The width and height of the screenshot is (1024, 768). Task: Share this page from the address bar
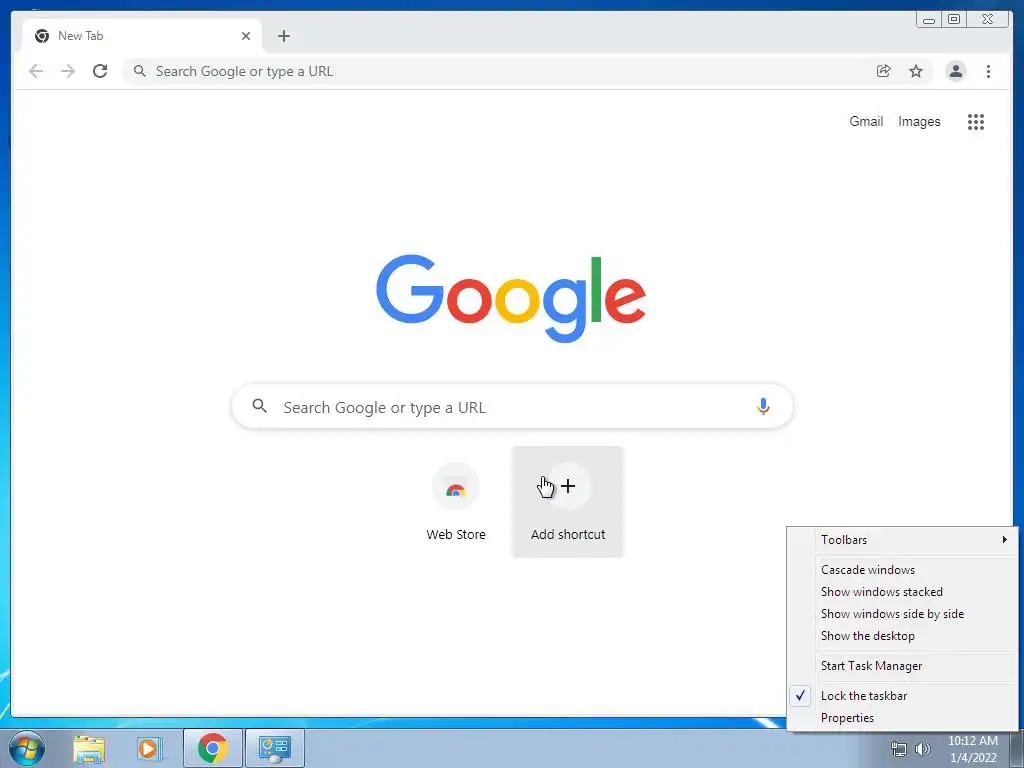(884, 71)
